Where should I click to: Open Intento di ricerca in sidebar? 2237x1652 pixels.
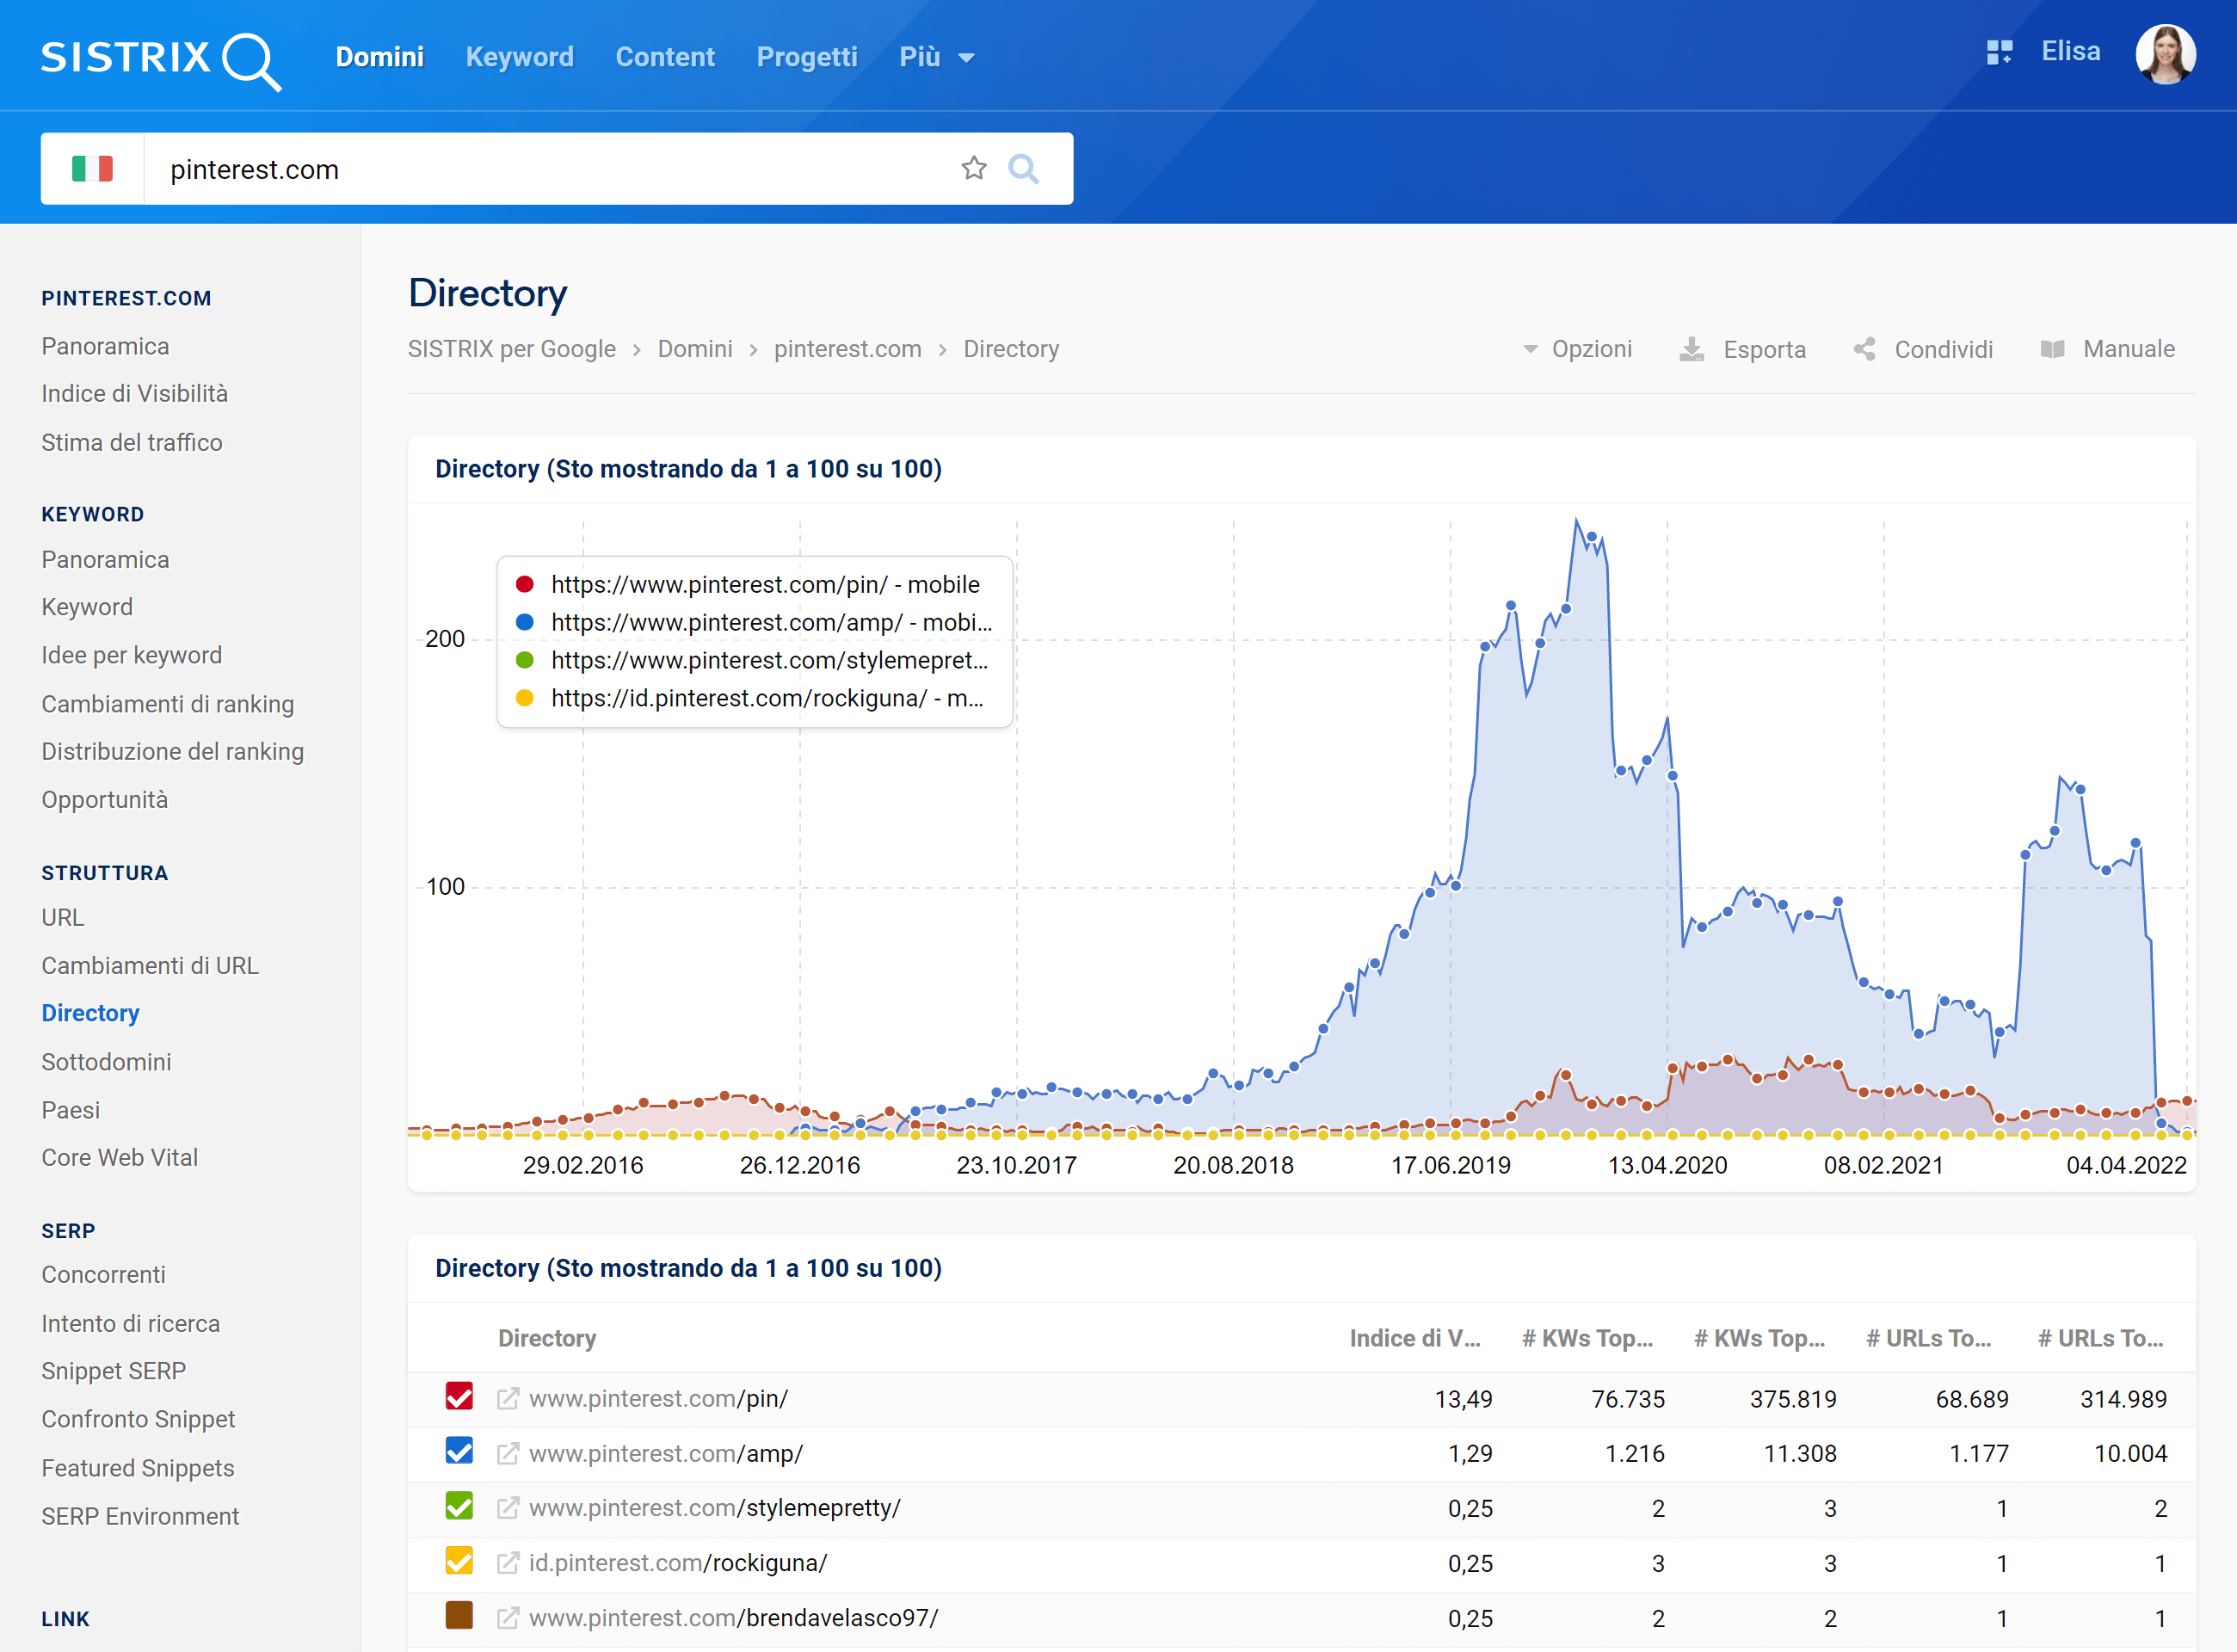131,1324
